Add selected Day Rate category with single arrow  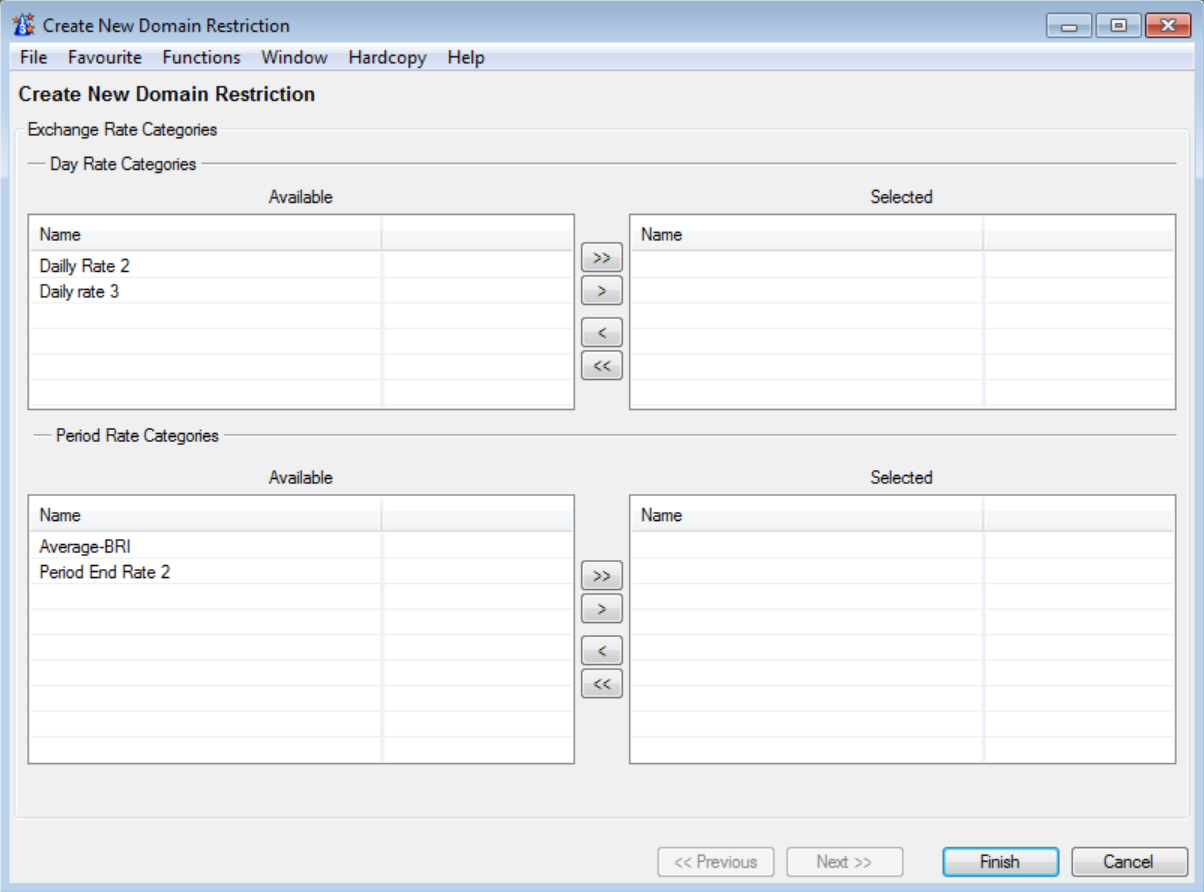pos(601,291)
